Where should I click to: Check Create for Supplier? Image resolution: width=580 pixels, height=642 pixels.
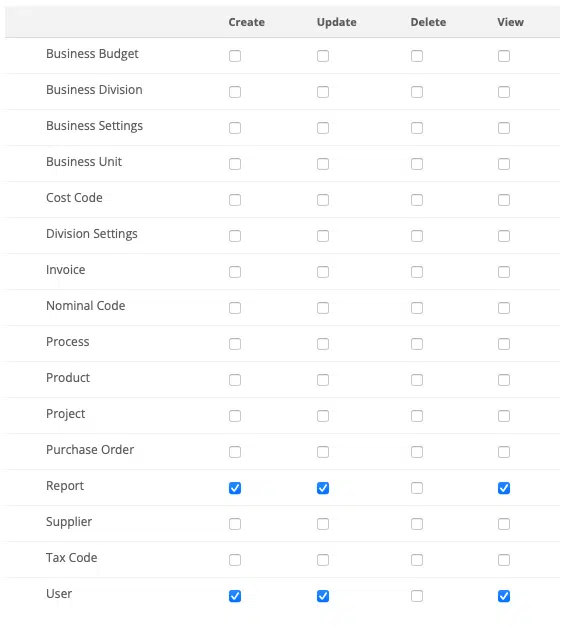[235, 524]
